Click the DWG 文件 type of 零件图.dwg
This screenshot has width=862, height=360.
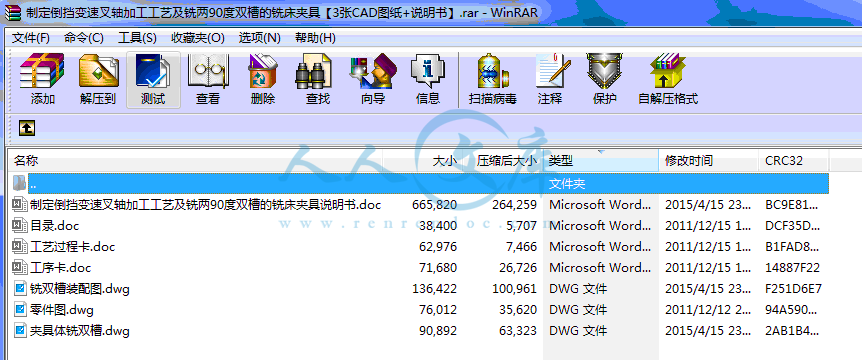tap(578, 309)
